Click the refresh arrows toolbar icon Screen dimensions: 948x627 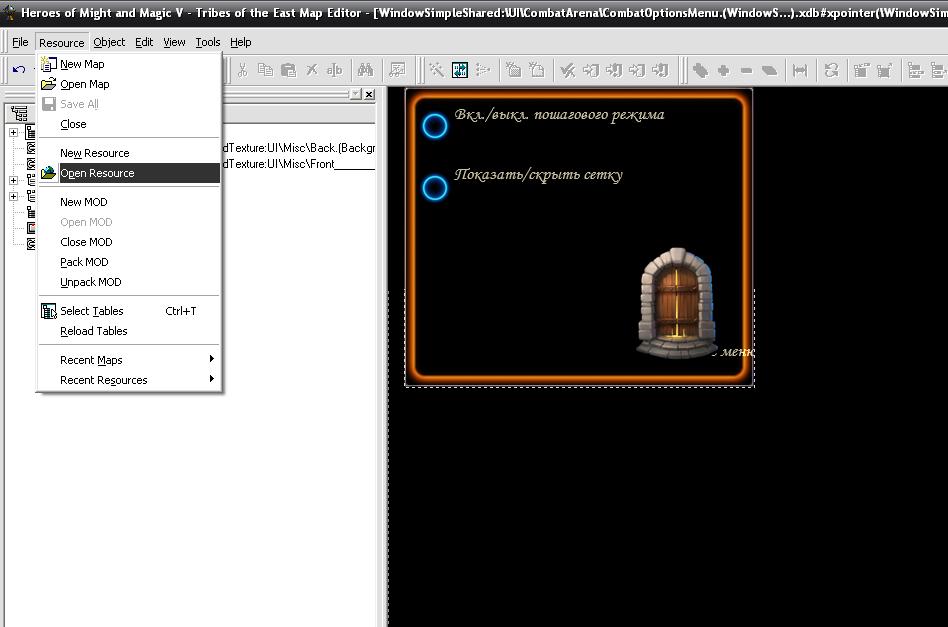[831, 70]
